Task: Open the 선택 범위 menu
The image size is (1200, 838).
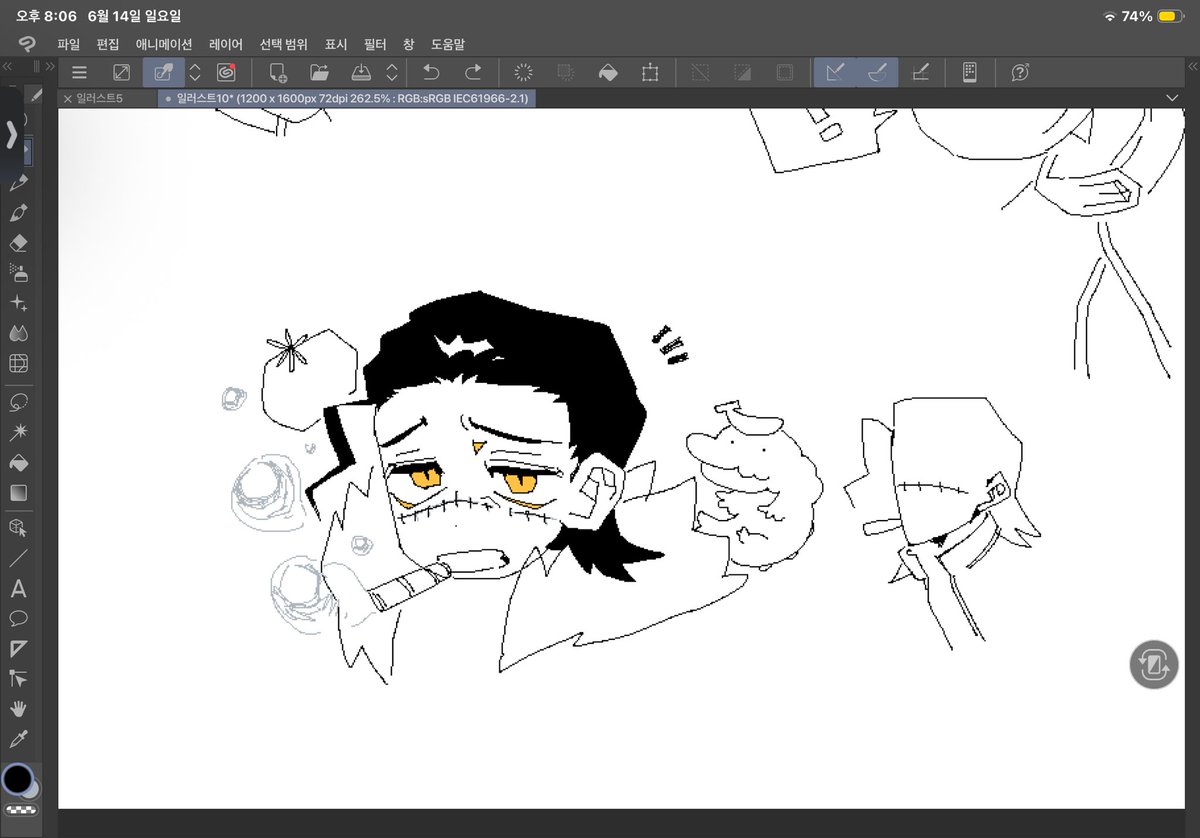Action: tap(285, 45)
